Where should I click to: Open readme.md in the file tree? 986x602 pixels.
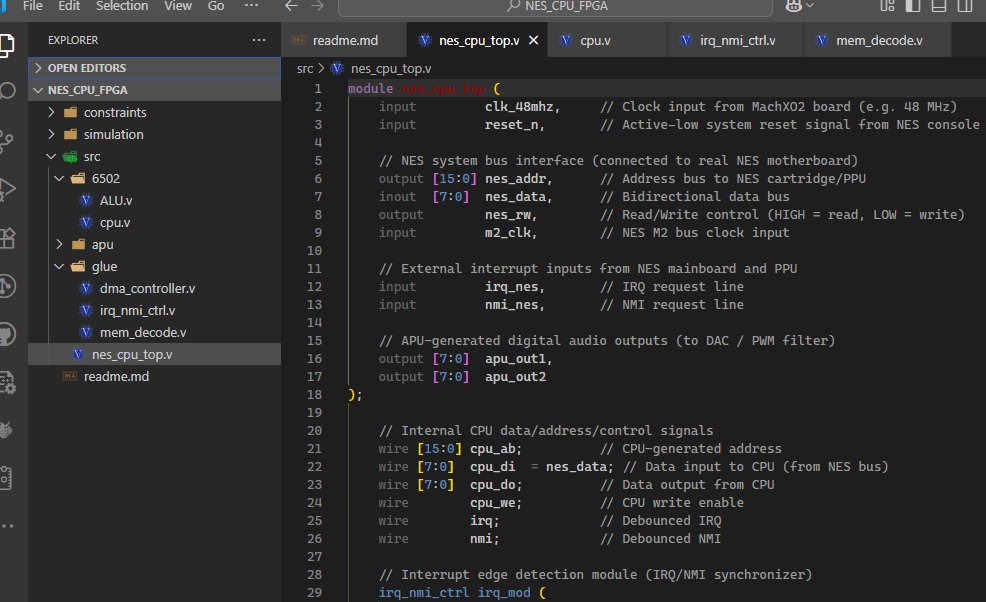[x=154, y=376]
